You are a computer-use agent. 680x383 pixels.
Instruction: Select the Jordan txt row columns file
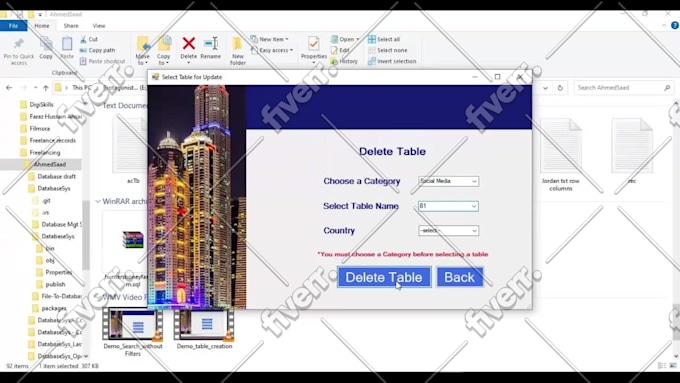click(x=561, y=155)
